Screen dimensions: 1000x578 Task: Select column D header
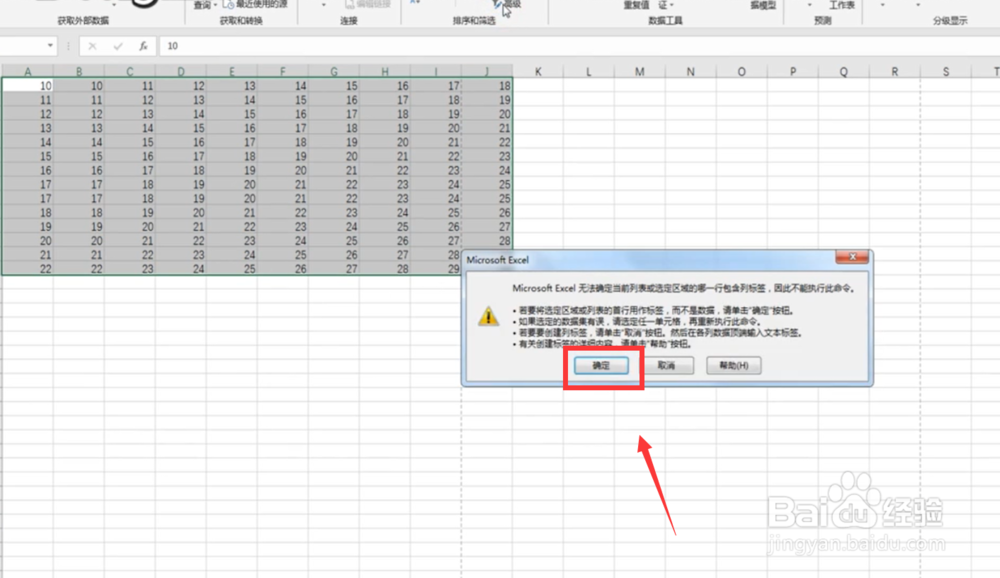tap(180, 71)
